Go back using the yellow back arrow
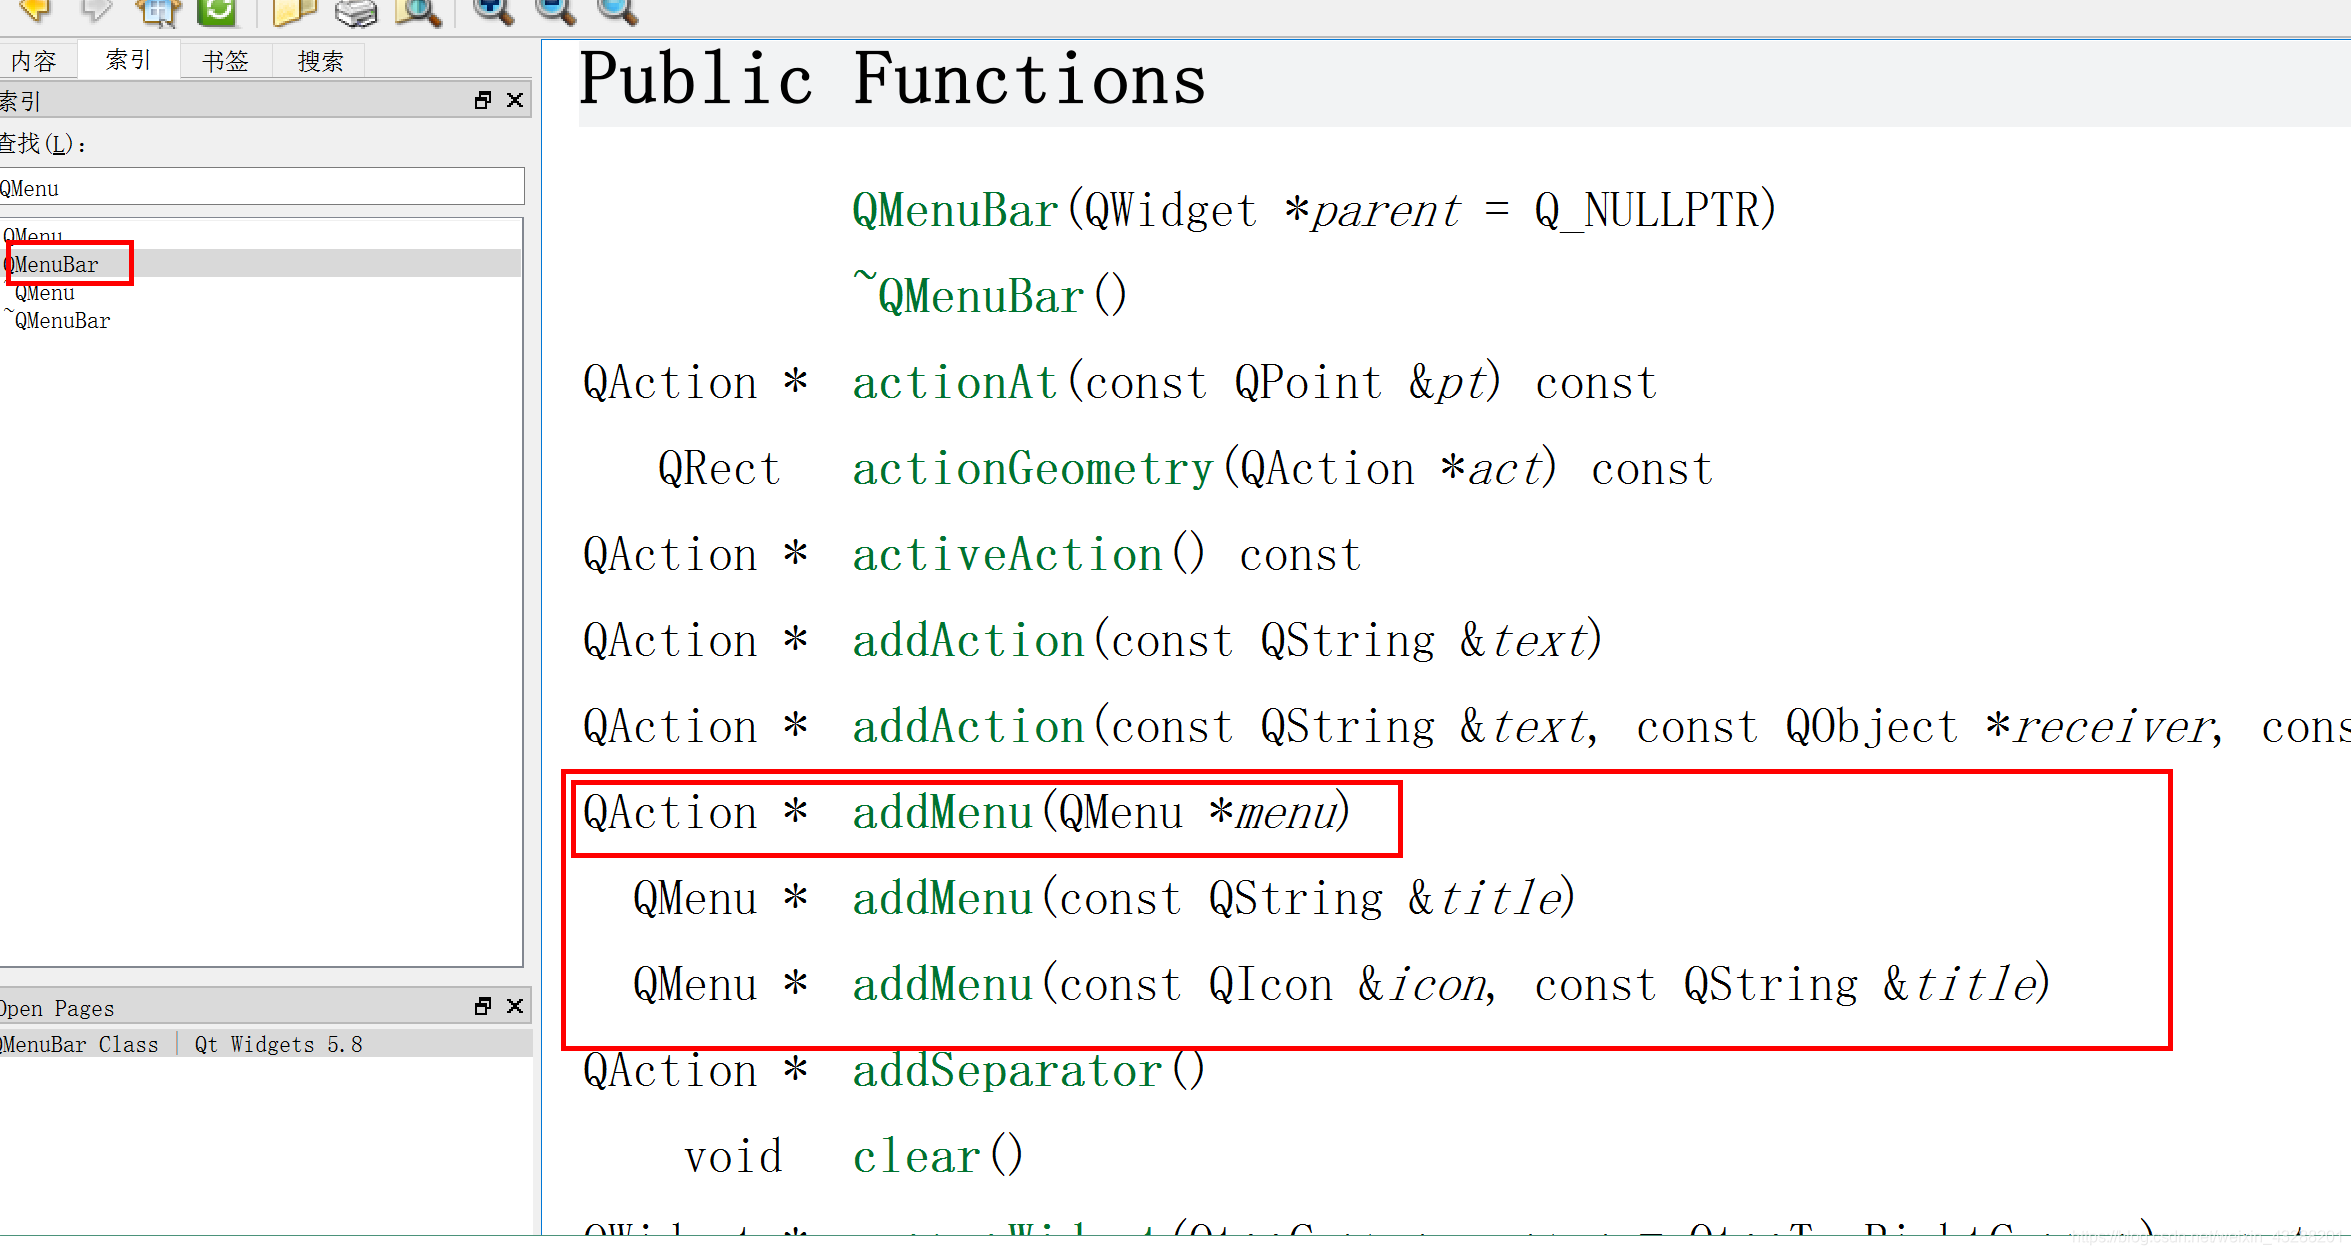 click(x=36, y=9)
